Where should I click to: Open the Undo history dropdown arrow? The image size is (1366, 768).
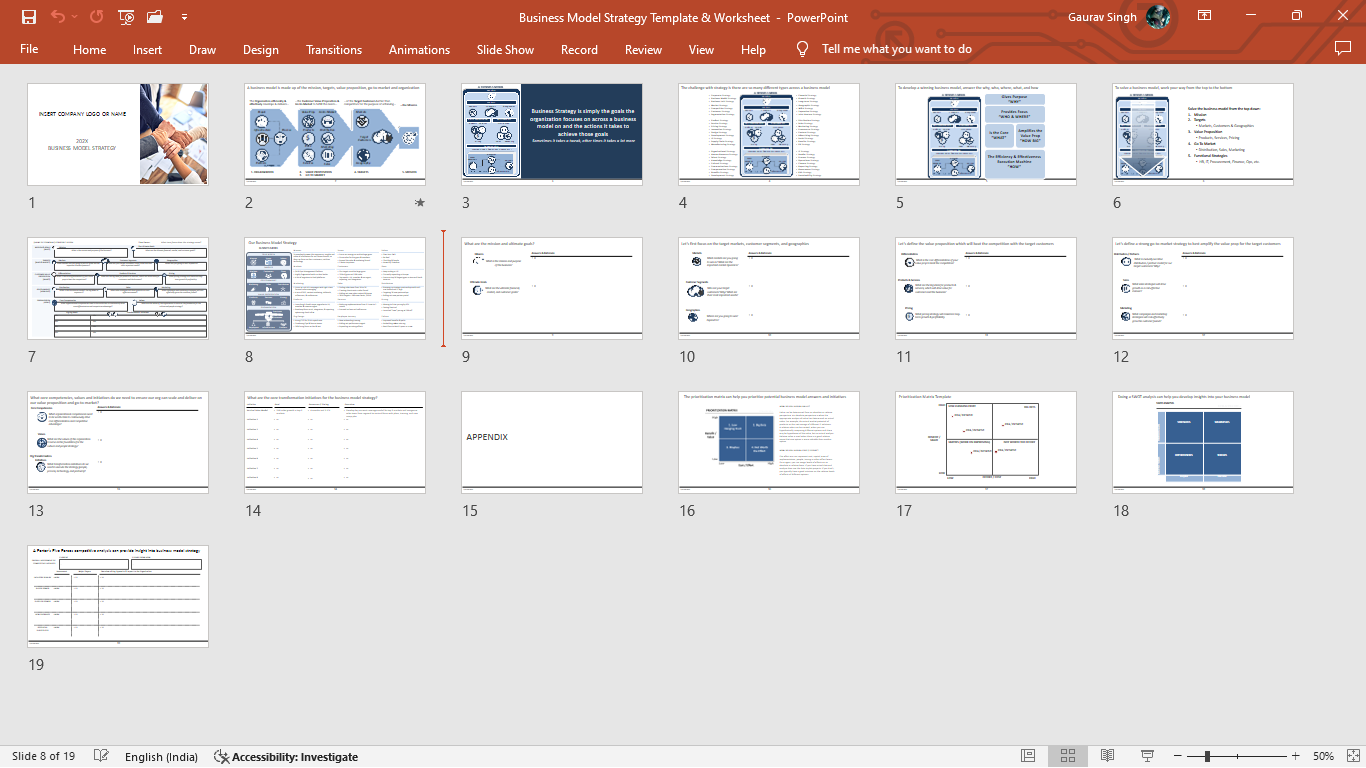click(x=75, y=17)
